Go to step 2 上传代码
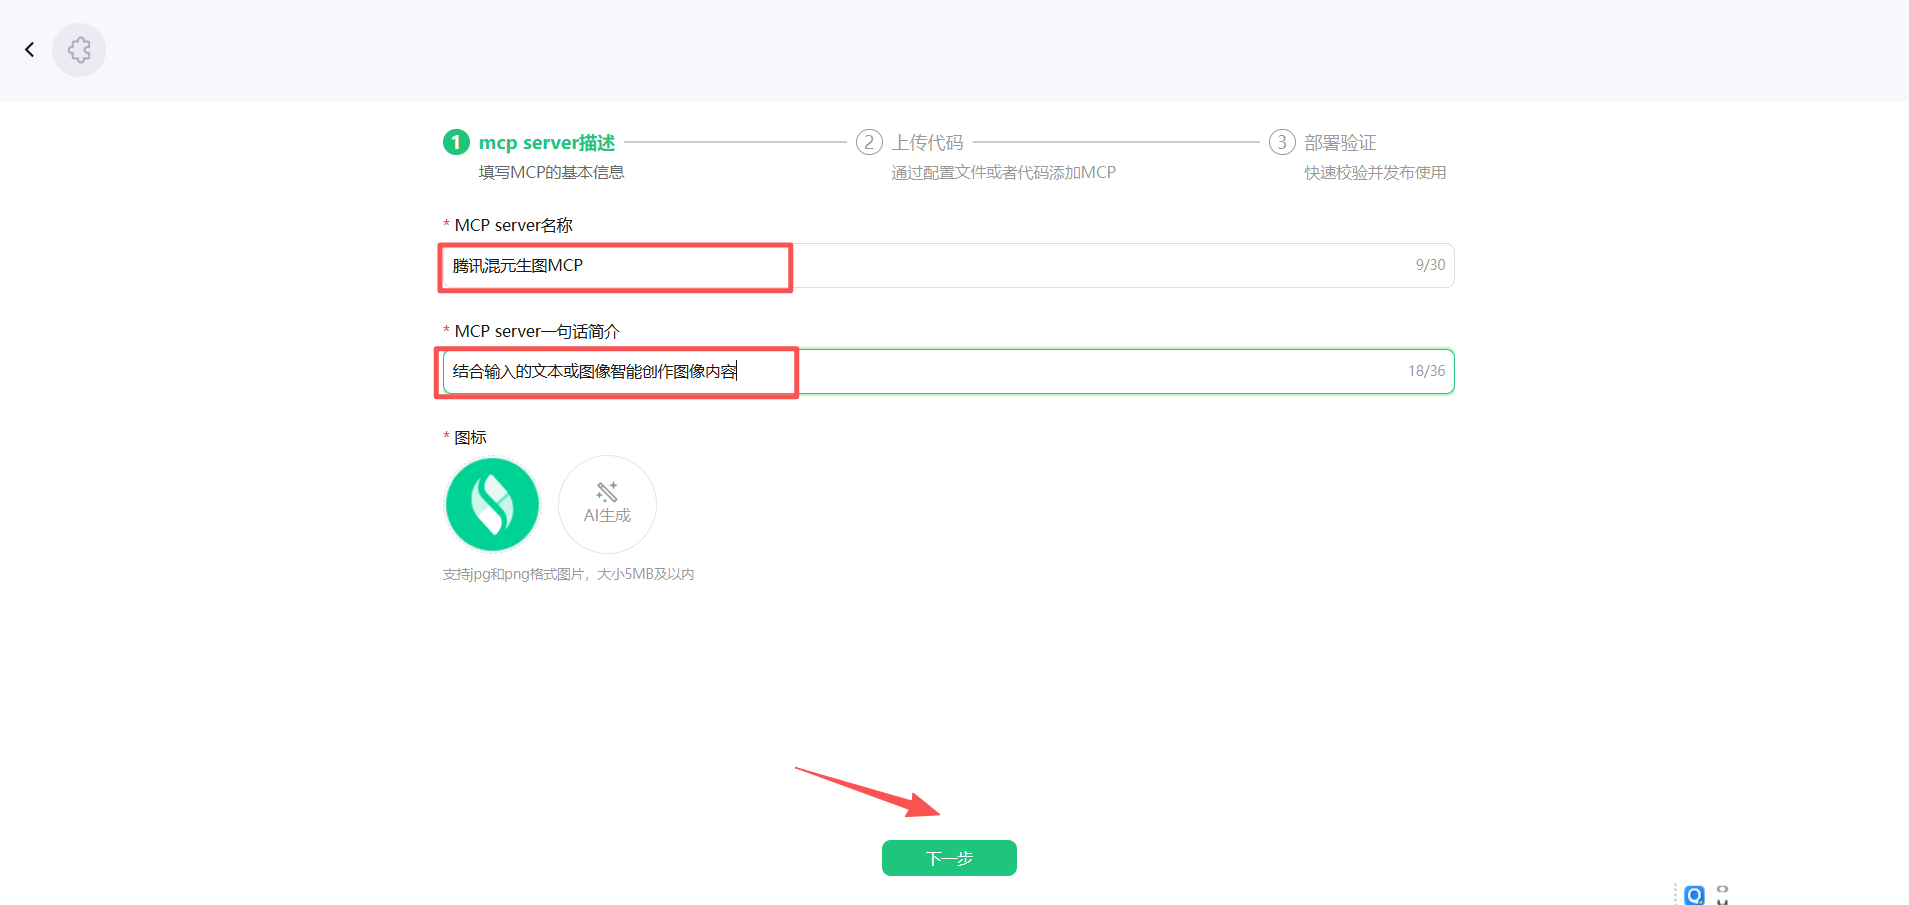The height and width of the screenshot is (905, 1909). click(910, 142)
